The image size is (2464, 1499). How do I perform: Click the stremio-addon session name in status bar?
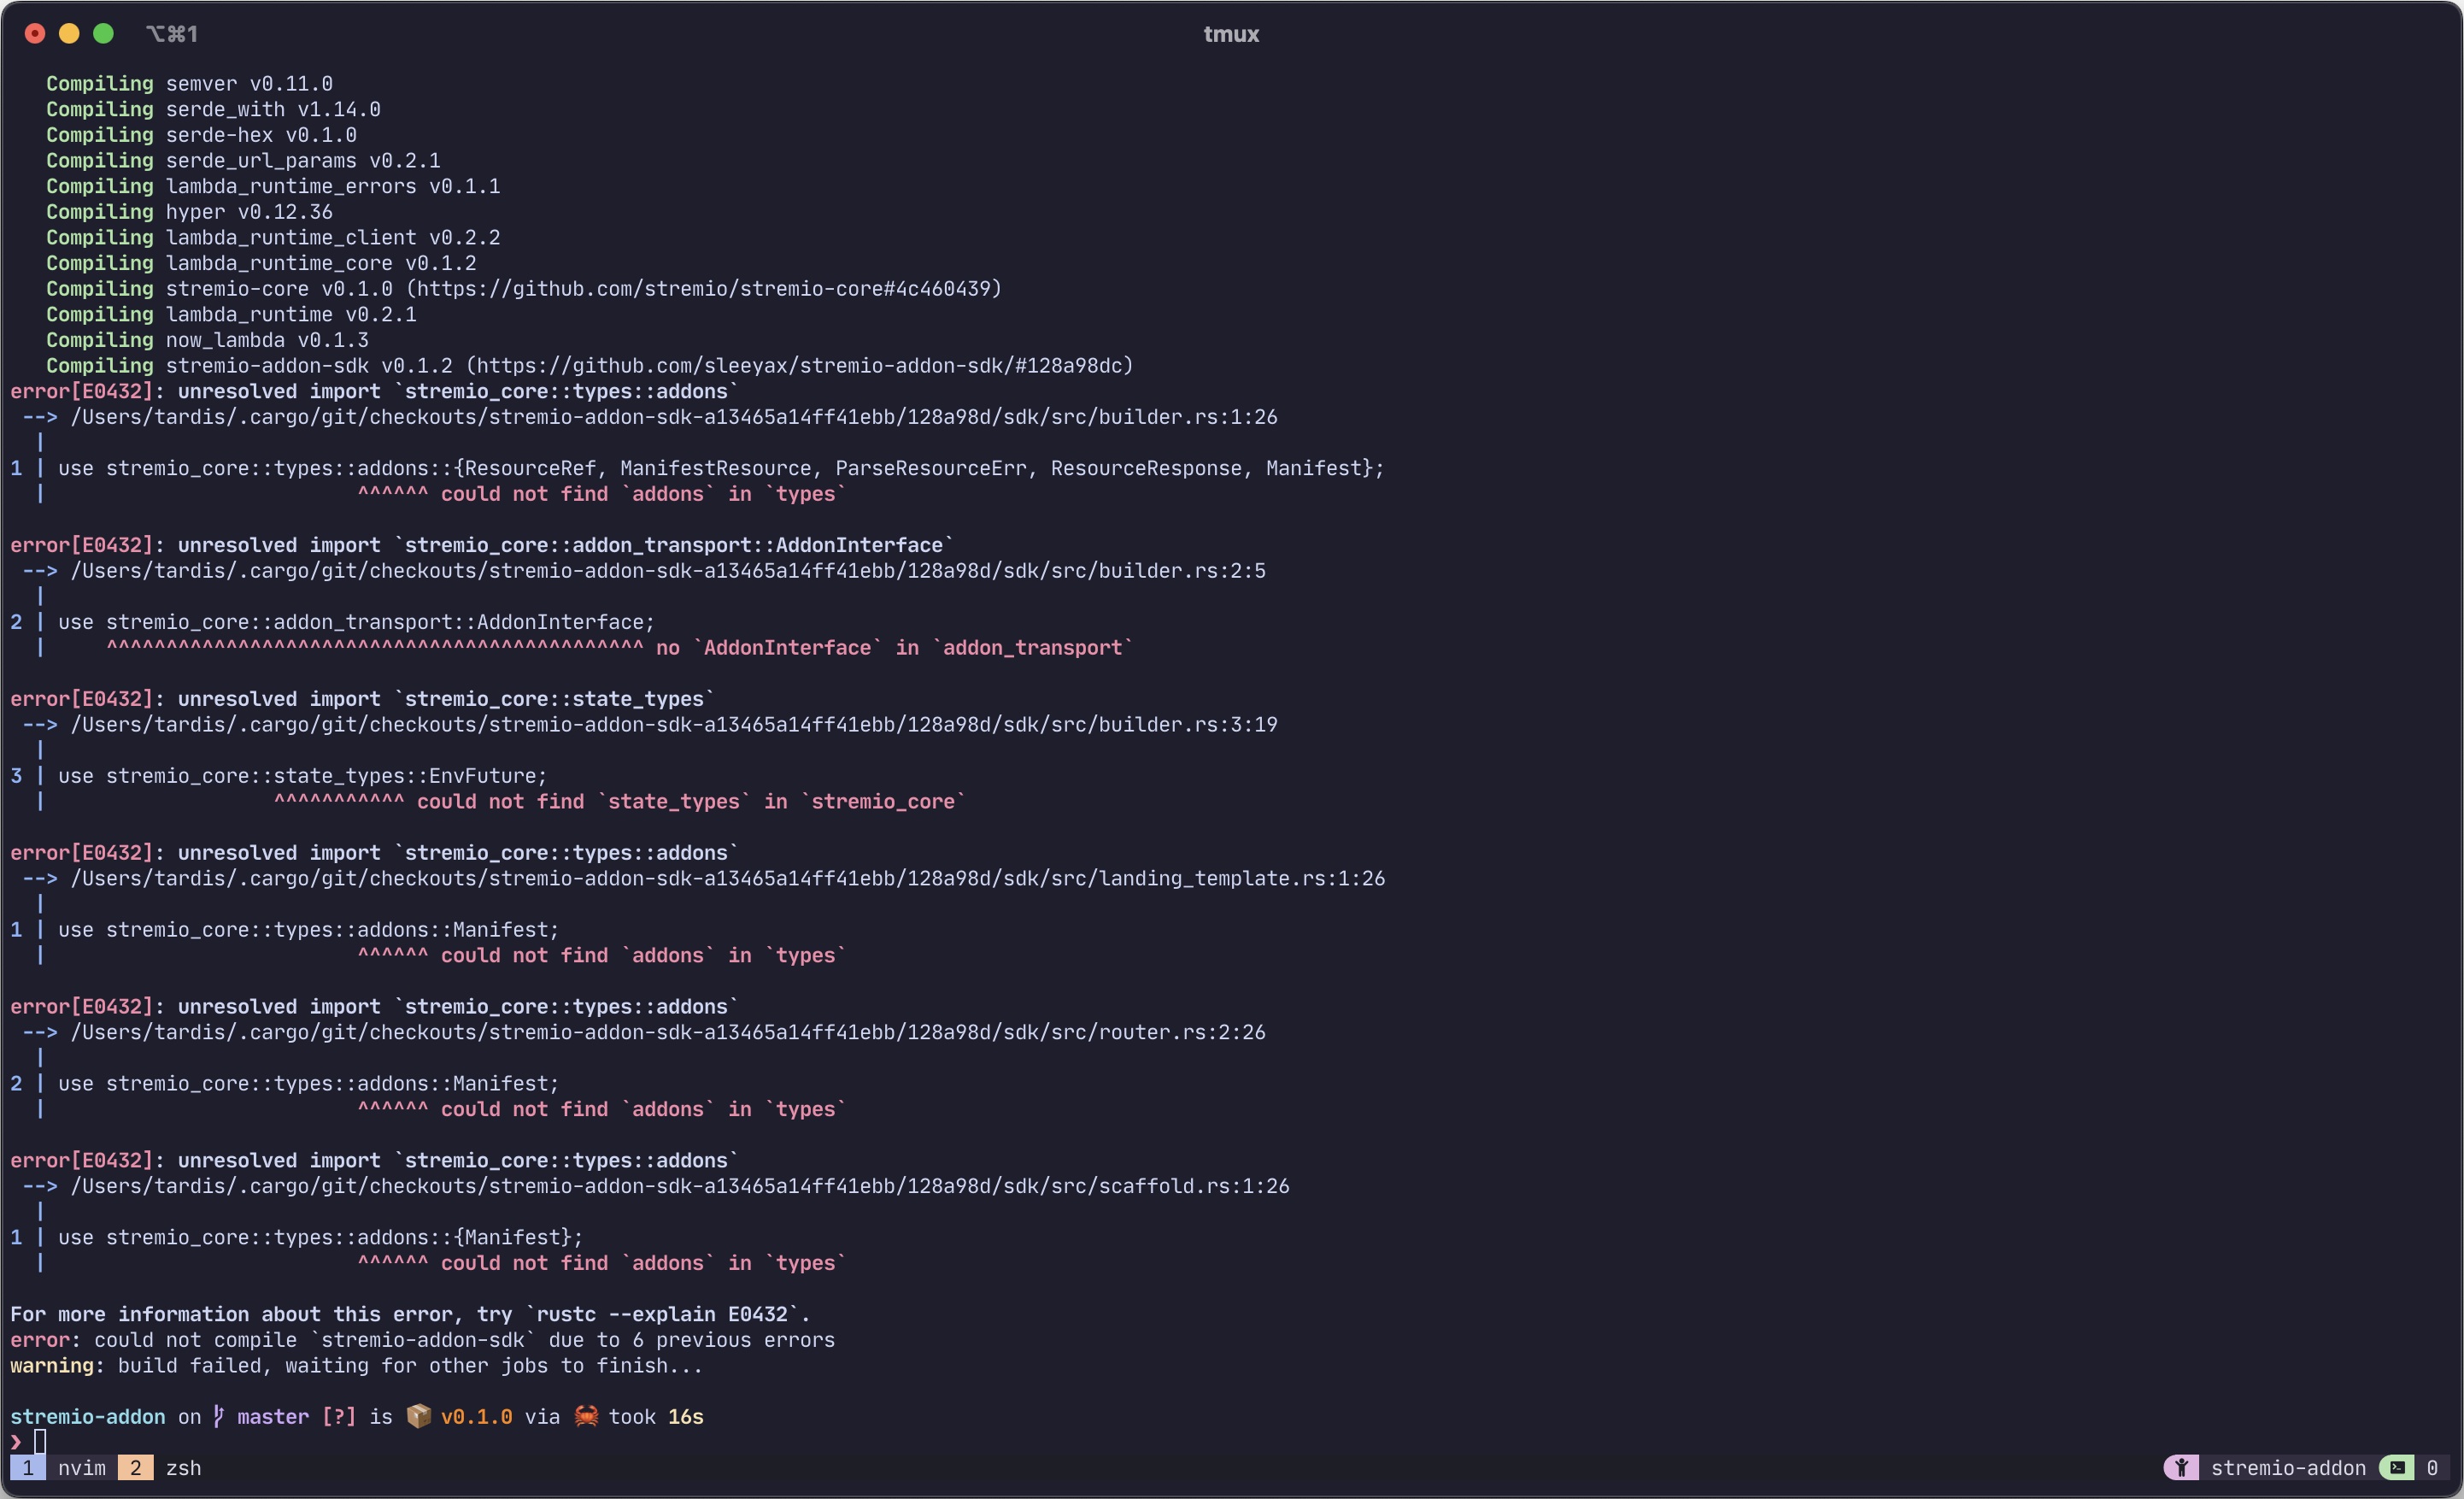click(x=2288, y=1468)
